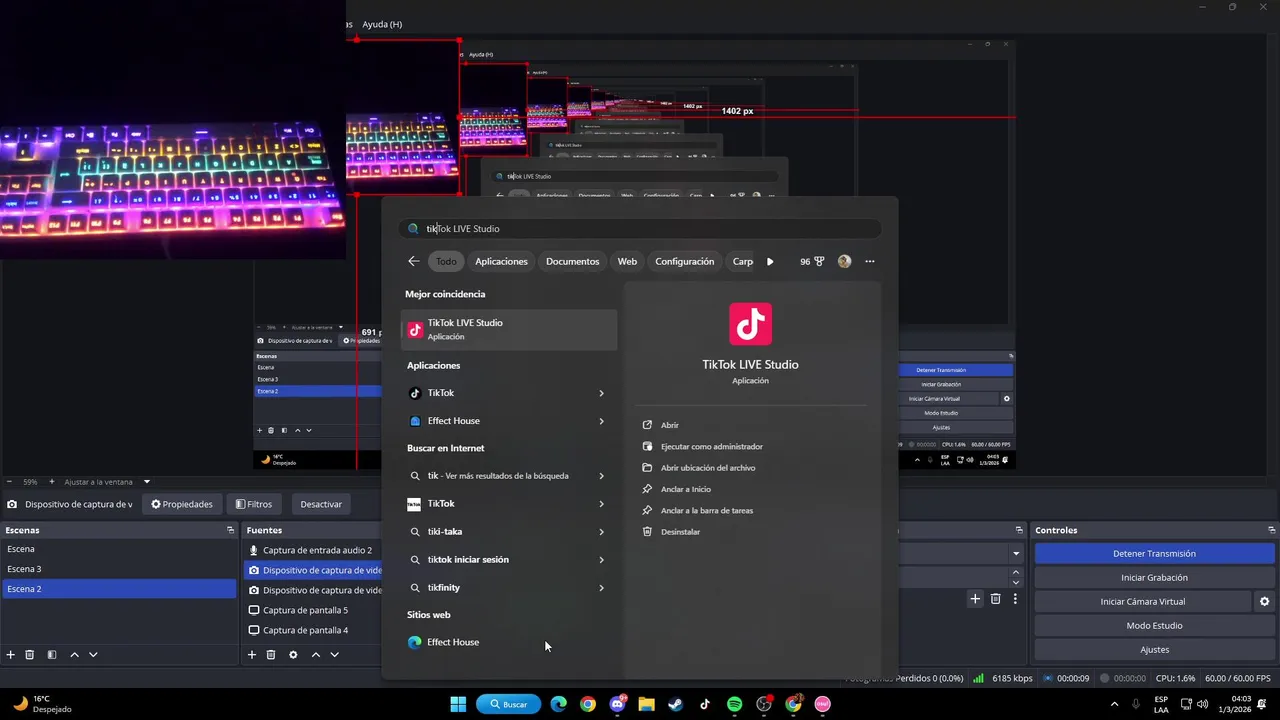Move selected source up in Fuentes
Viewport: 1280px width, 720px height.
315,655
